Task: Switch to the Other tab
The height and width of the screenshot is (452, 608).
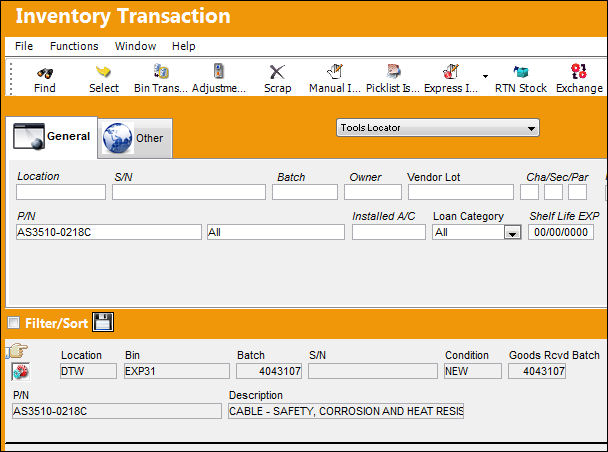Action: 135,138
